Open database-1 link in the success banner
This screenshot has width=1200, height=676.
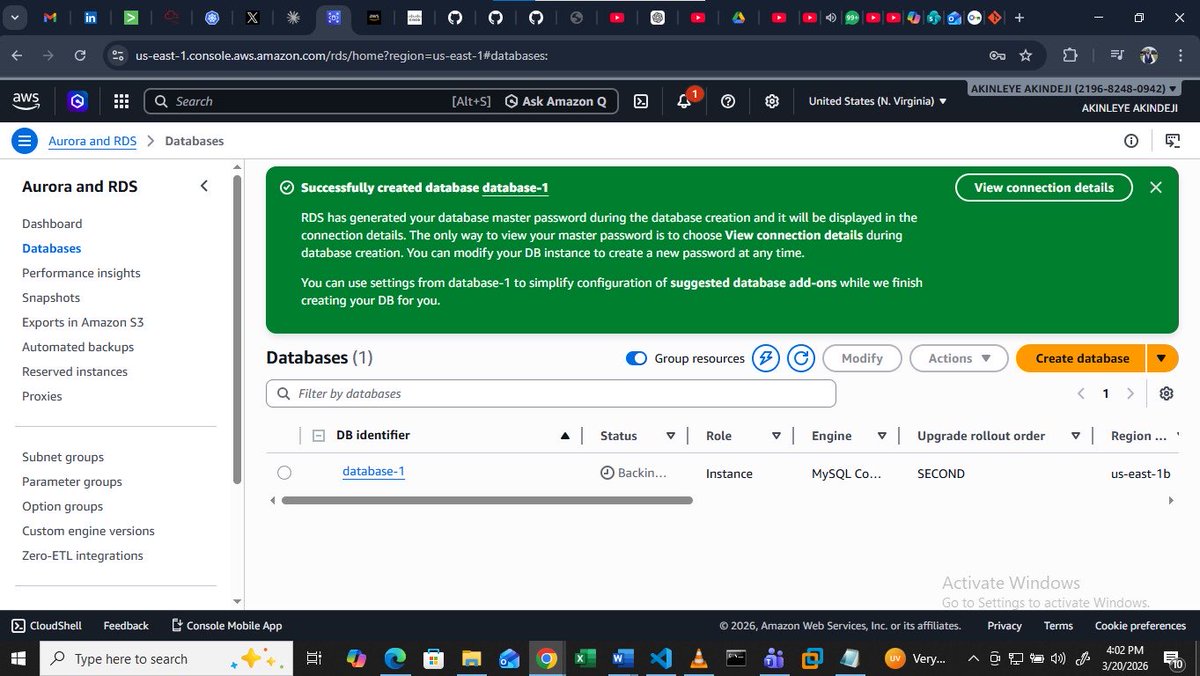coord(515,188)
